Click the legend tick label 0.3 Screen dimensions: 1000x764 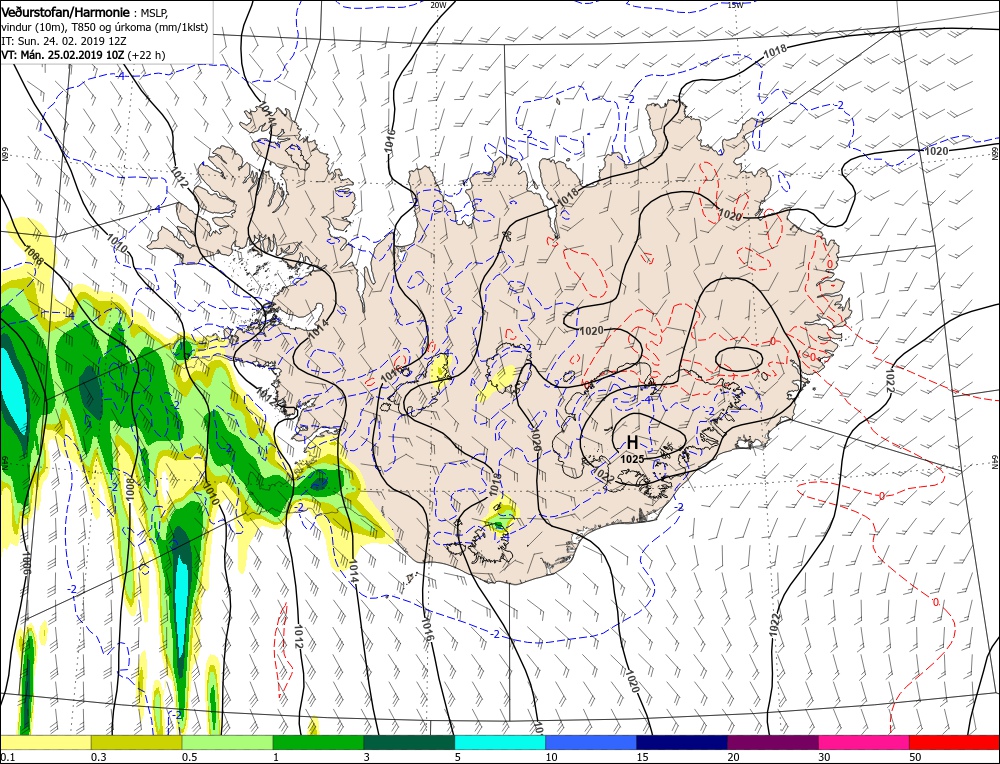pyautogui.click(x=98, y=757)
